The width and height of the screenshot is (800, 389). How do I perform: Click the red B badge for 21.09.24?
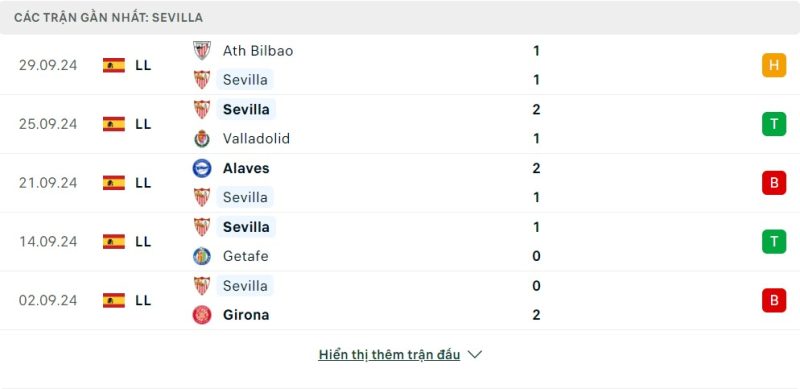tap(774, 183)
